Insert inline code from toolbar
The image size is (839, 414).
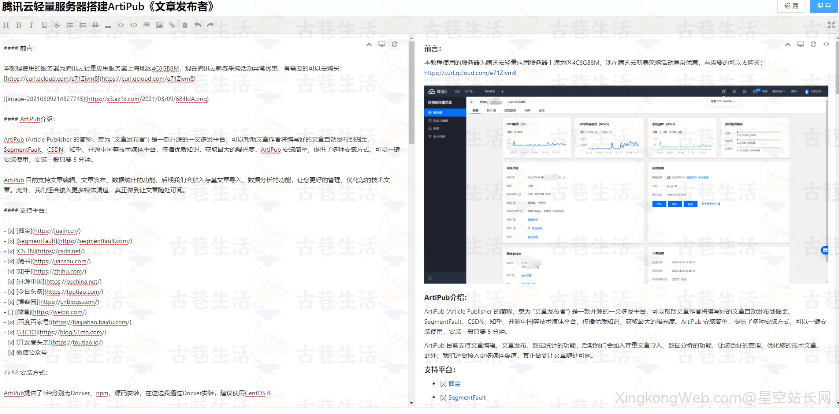tap(121, 25)
